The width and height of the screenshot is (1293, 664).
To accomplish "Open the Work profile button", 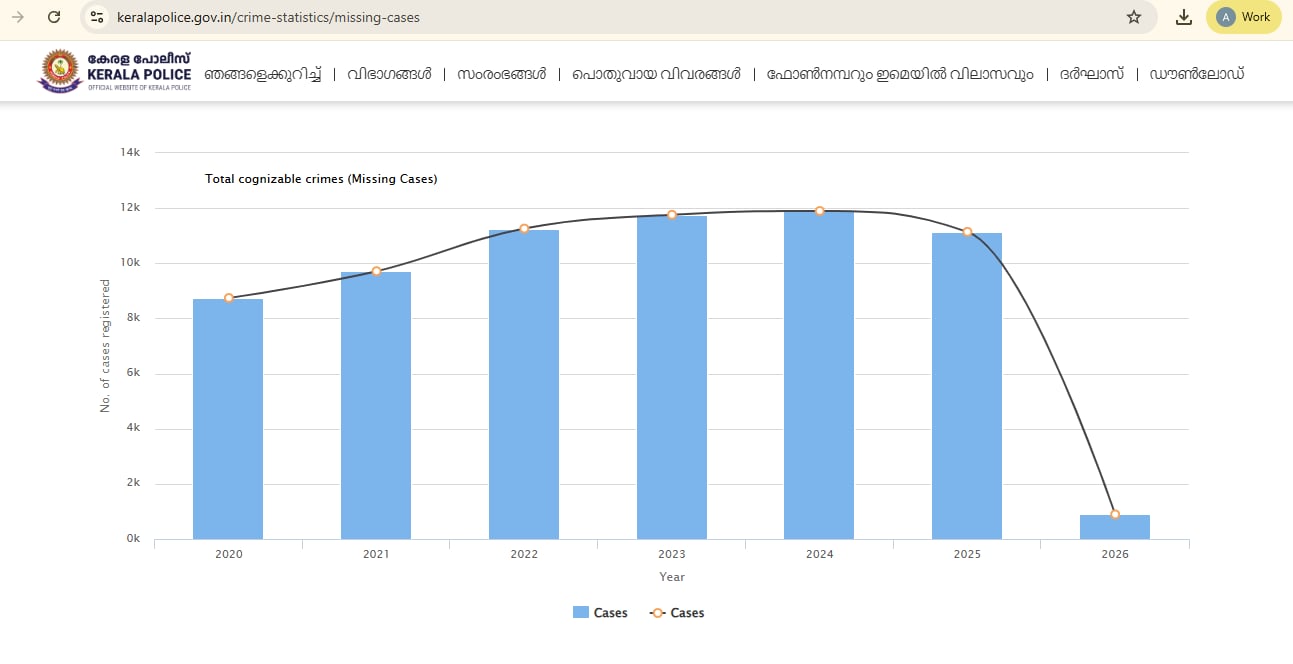I will pyautogui.click(x=1243, y=17).
